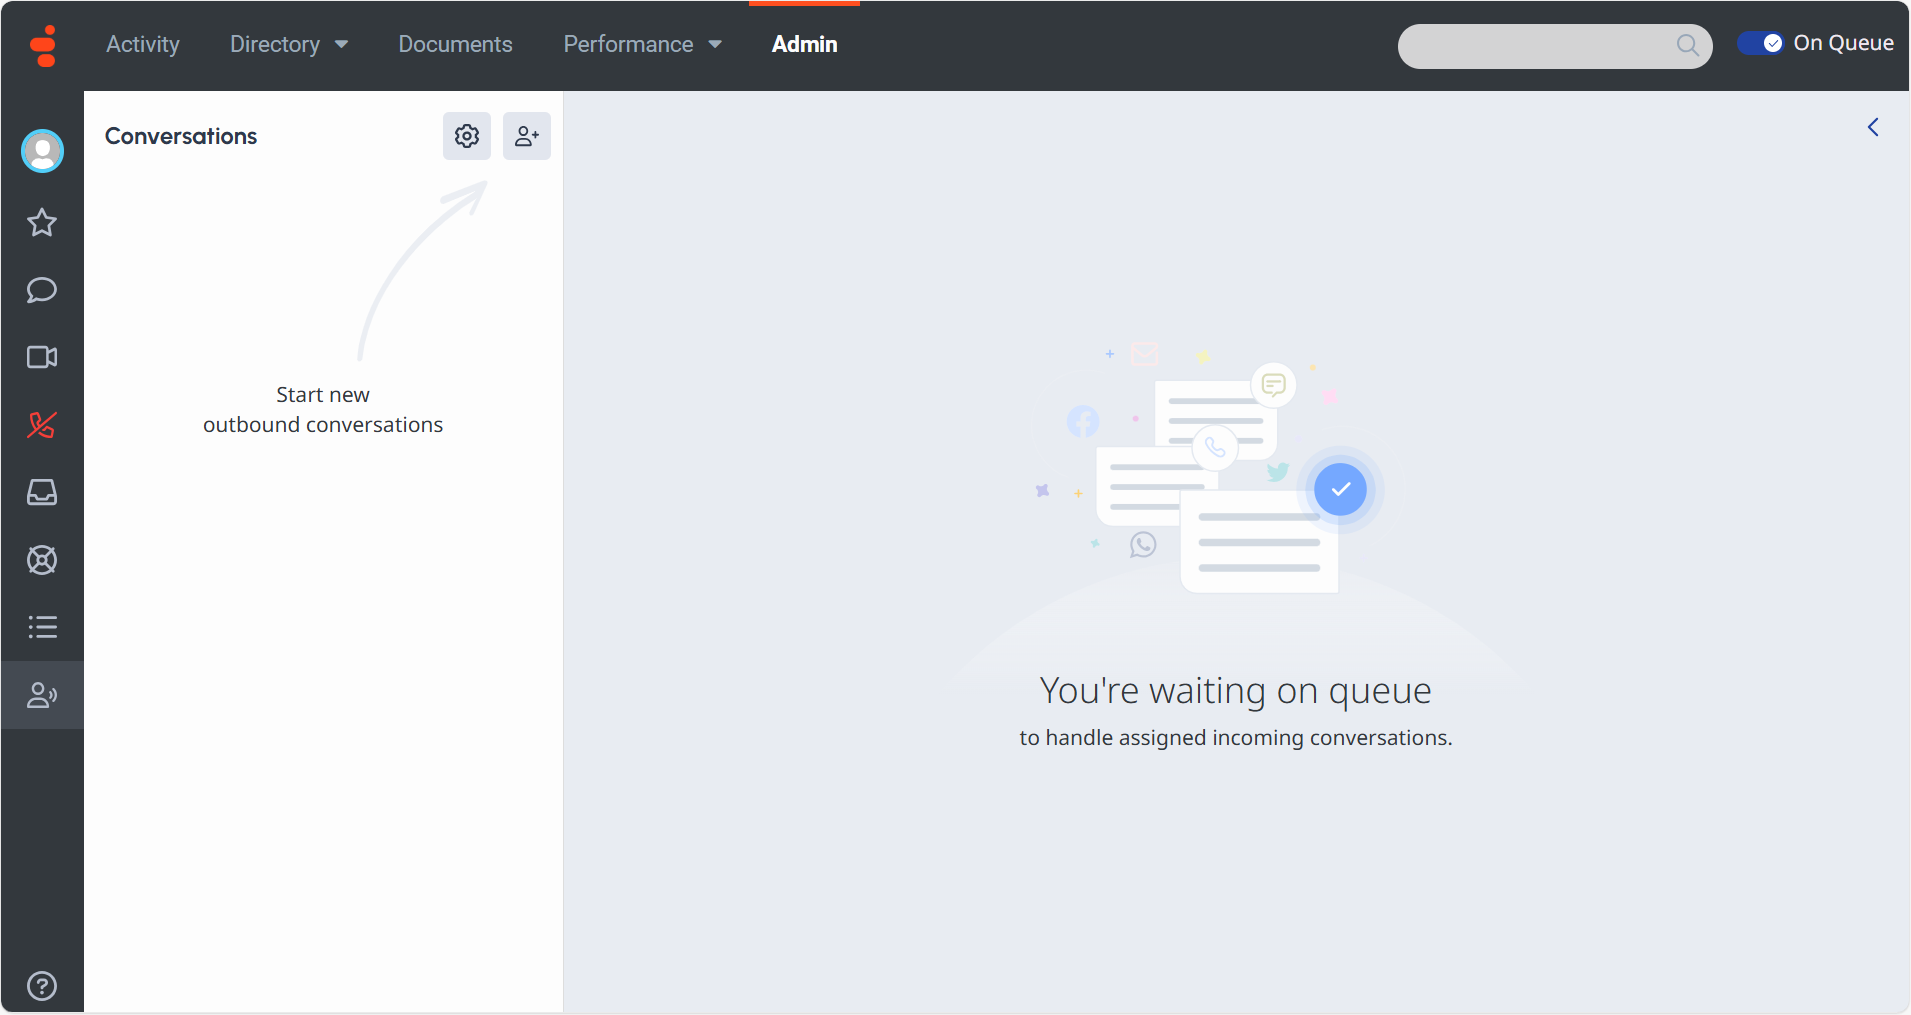Viewport: 1911px width, 1015px height.
Task: Toggle the On Queue switch
Action: 1760,43
